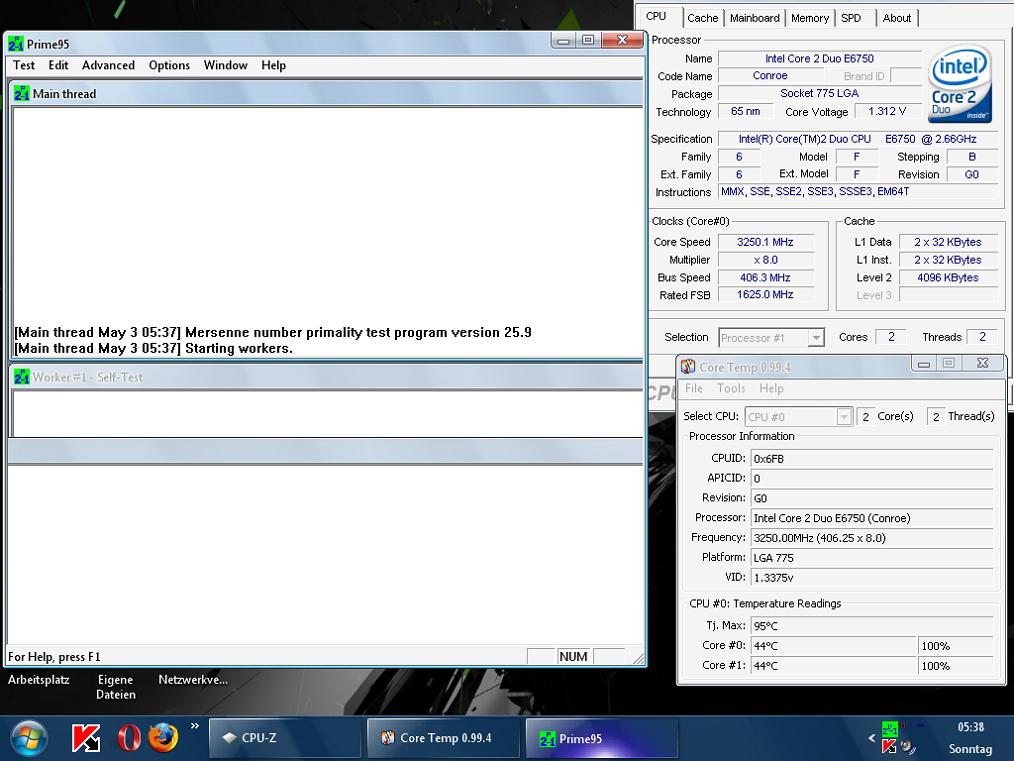Switch to Prime95 taskbar button
Image resolution: width=1014 pixels, height=761 pixels.
(601, 738)
